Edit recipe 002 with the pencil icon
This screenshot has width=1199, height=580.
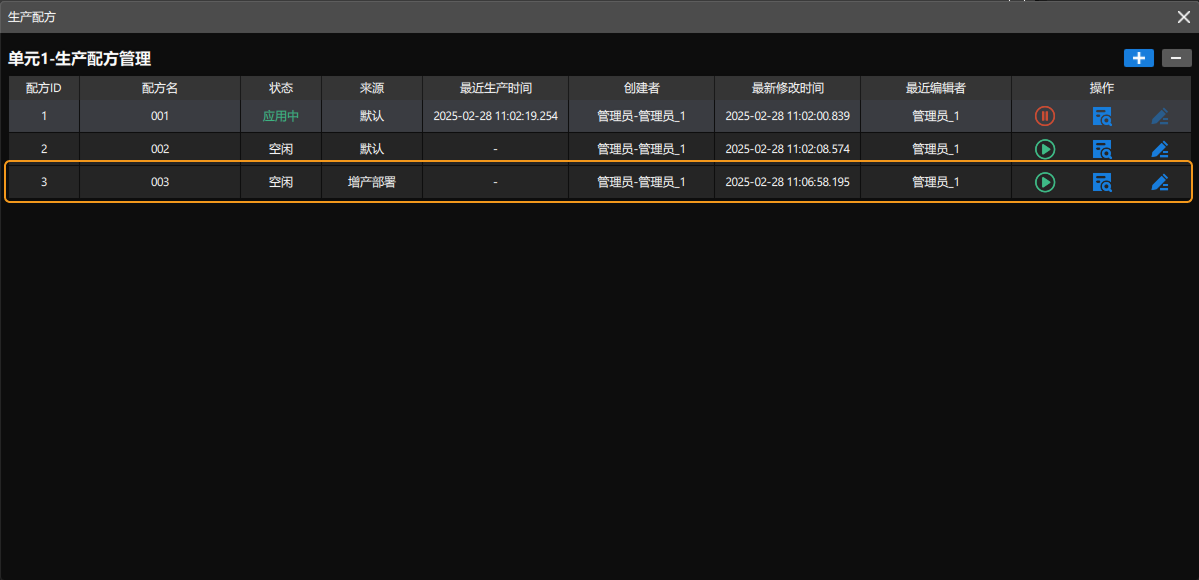coord(1160,148)
